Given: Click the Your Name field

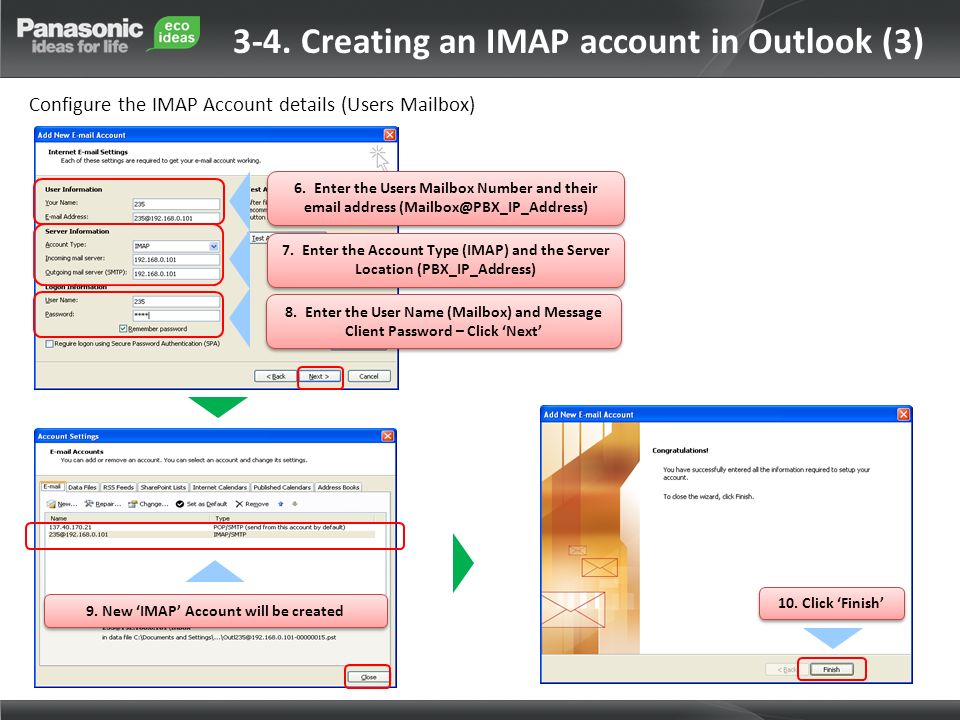Looking at the screenshot, I should 176,204.
